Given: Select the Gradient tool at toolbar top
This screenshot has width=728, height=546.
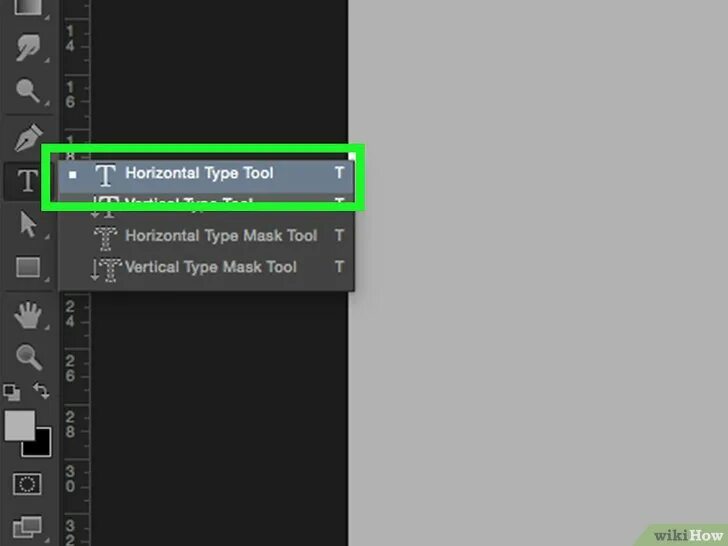Looking at the screenshot, I should click(28, 7).
